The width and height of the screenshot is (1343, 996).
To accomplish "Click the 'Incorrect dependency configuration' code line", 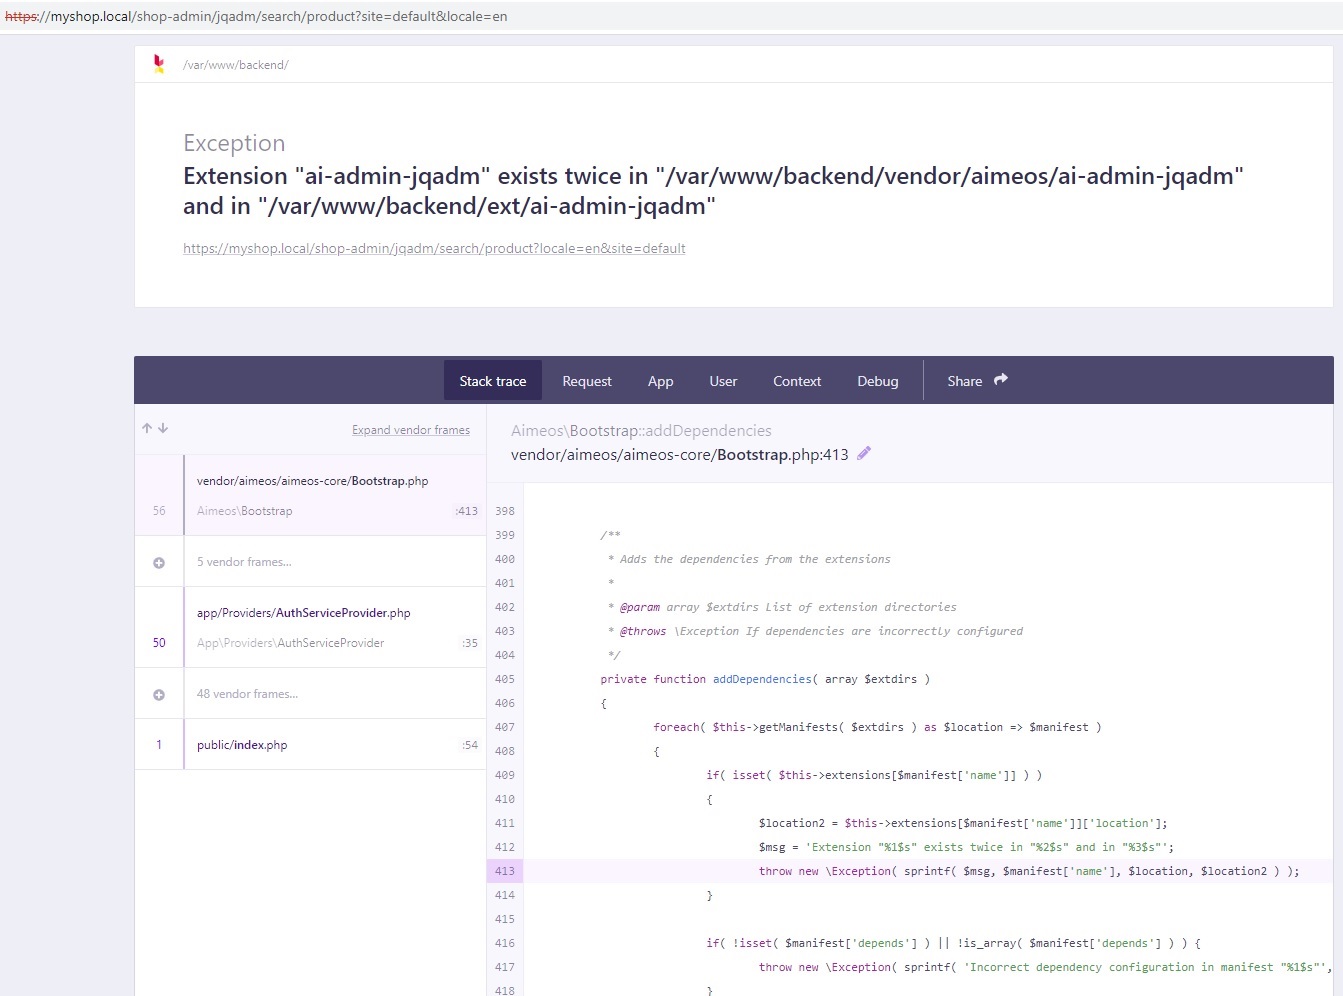I will pos(1045,967).
